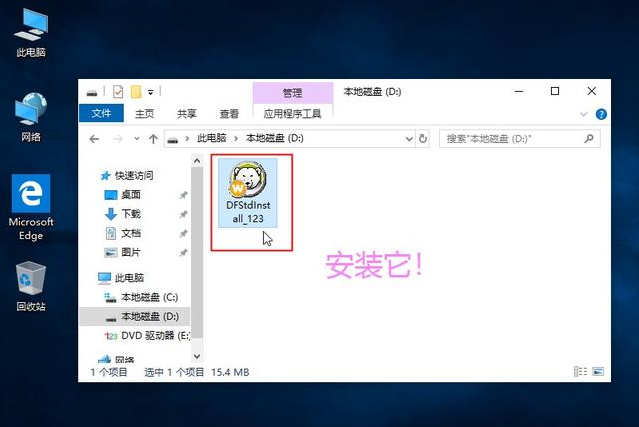
Task: Click the search magnifier icon
Action: [x=588, y=139]
